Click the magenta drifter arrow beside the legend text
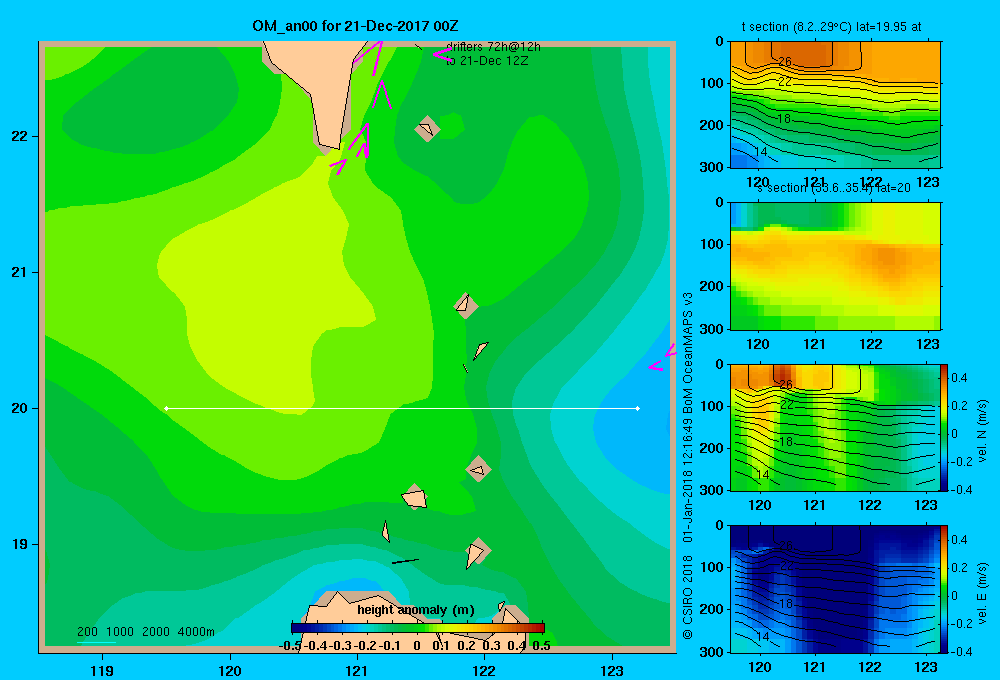 [441, 54]
